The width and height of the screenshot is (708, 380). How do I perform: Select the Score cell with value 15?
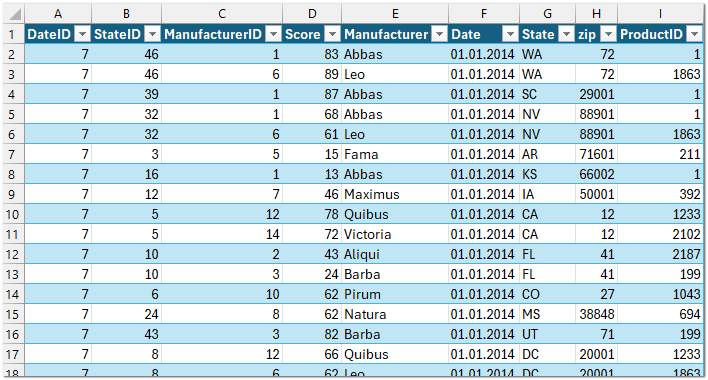[312, 154]
